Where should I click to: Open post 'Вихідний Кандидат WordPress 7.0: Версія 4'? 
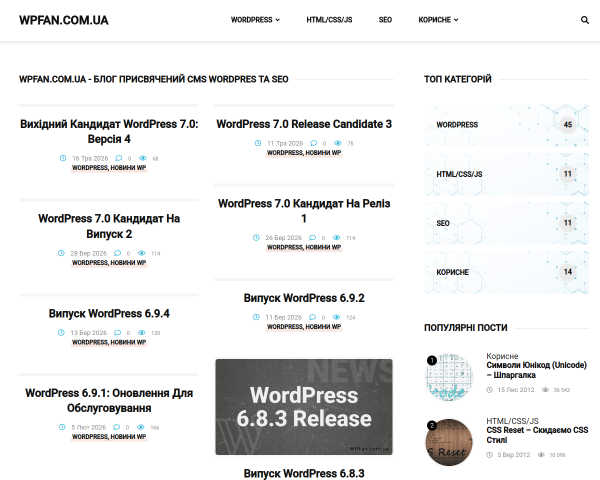coord(109,131)
